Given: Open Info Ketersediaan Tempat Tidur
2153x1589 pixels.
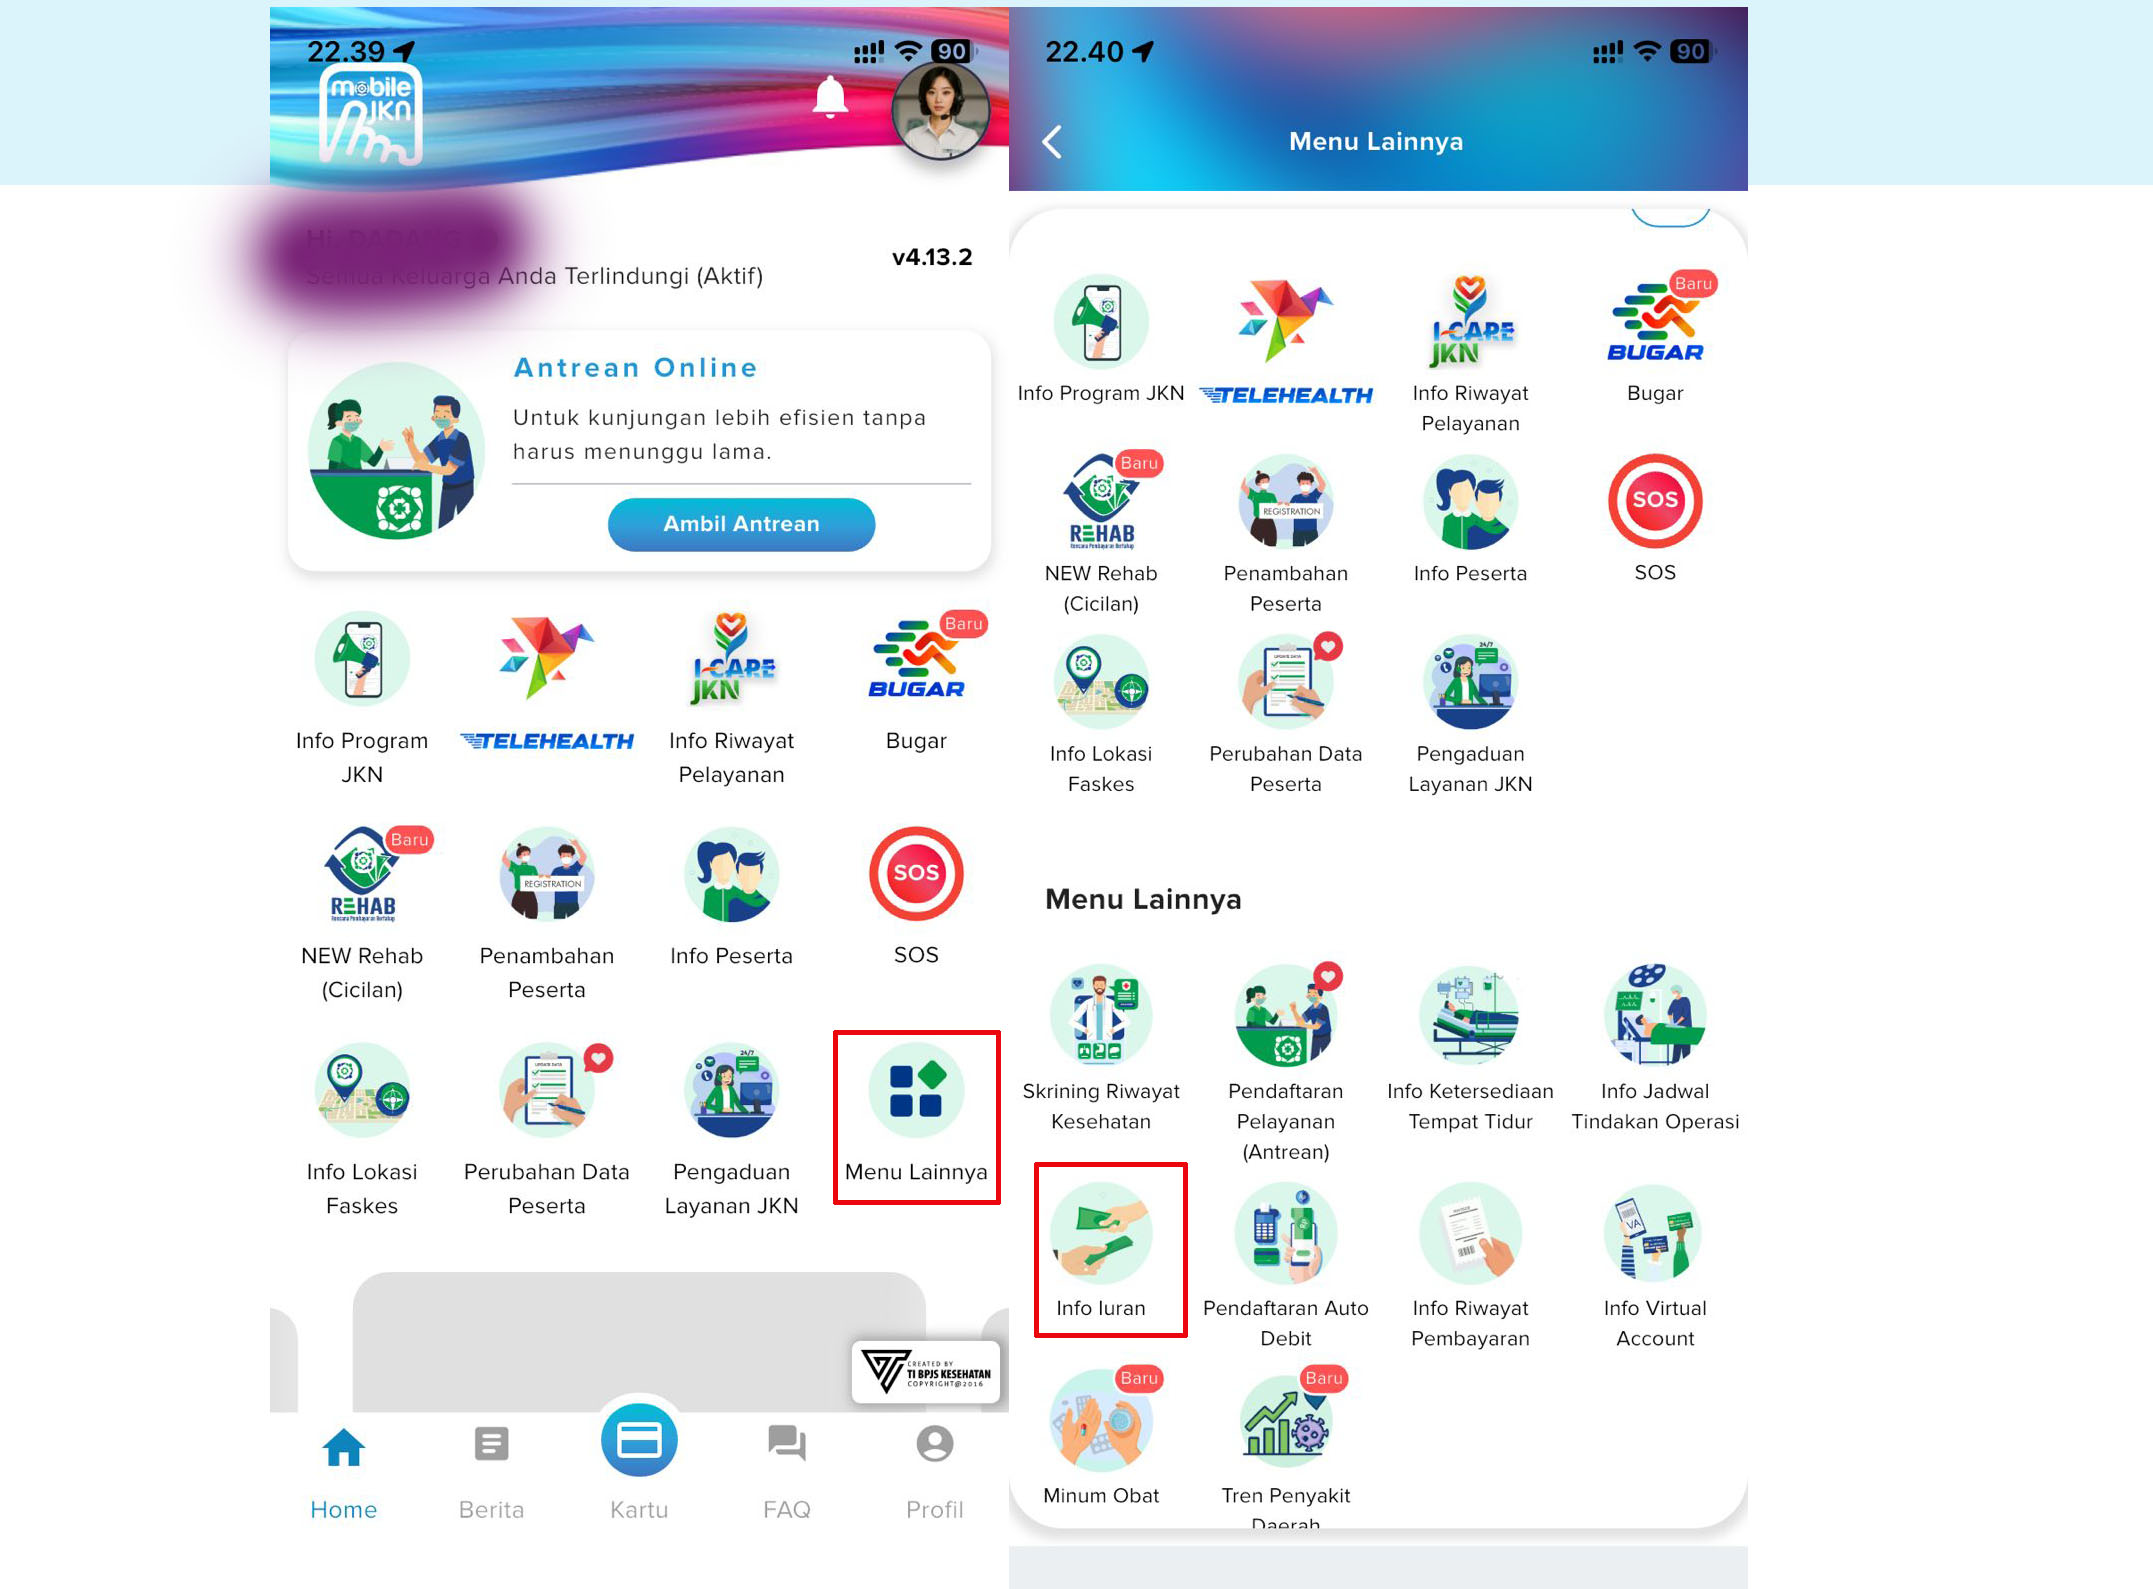Looking at the screenshot, I should tap(1470, 1048).
